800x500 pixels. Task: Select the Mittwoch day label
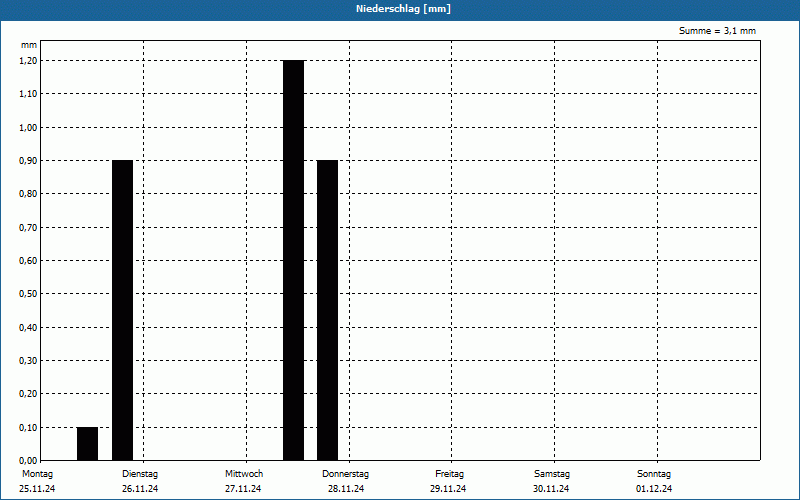click(244, 474)
